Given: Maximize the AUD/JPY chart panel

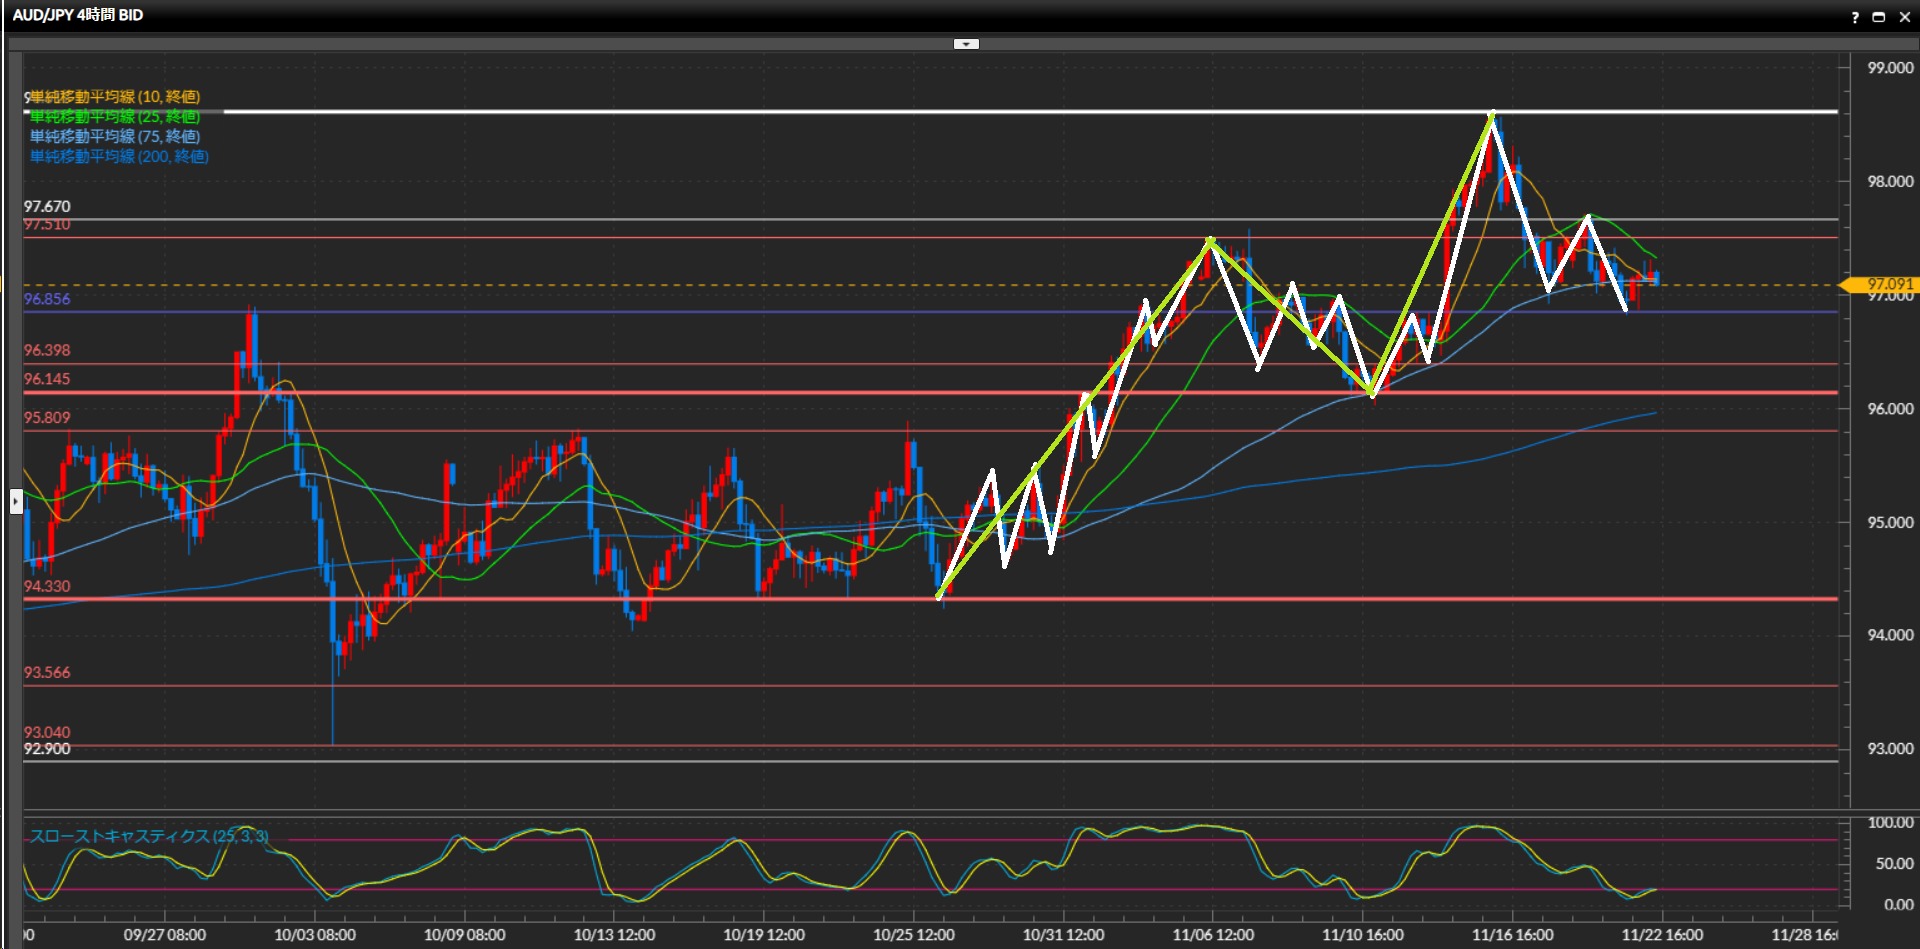Looking at the screenshot, I should click(x=1879, y=17).
